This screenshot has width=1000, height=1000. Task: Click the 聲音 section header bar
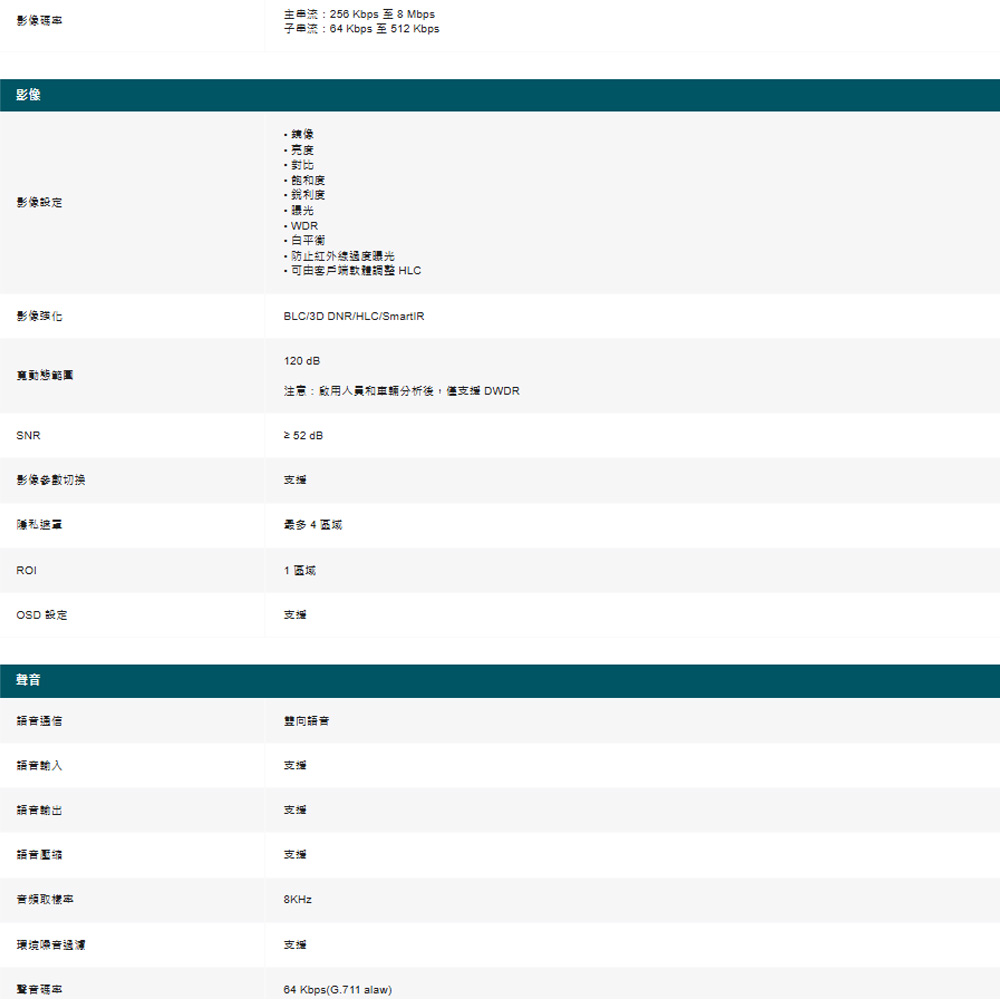coord(500,681)
